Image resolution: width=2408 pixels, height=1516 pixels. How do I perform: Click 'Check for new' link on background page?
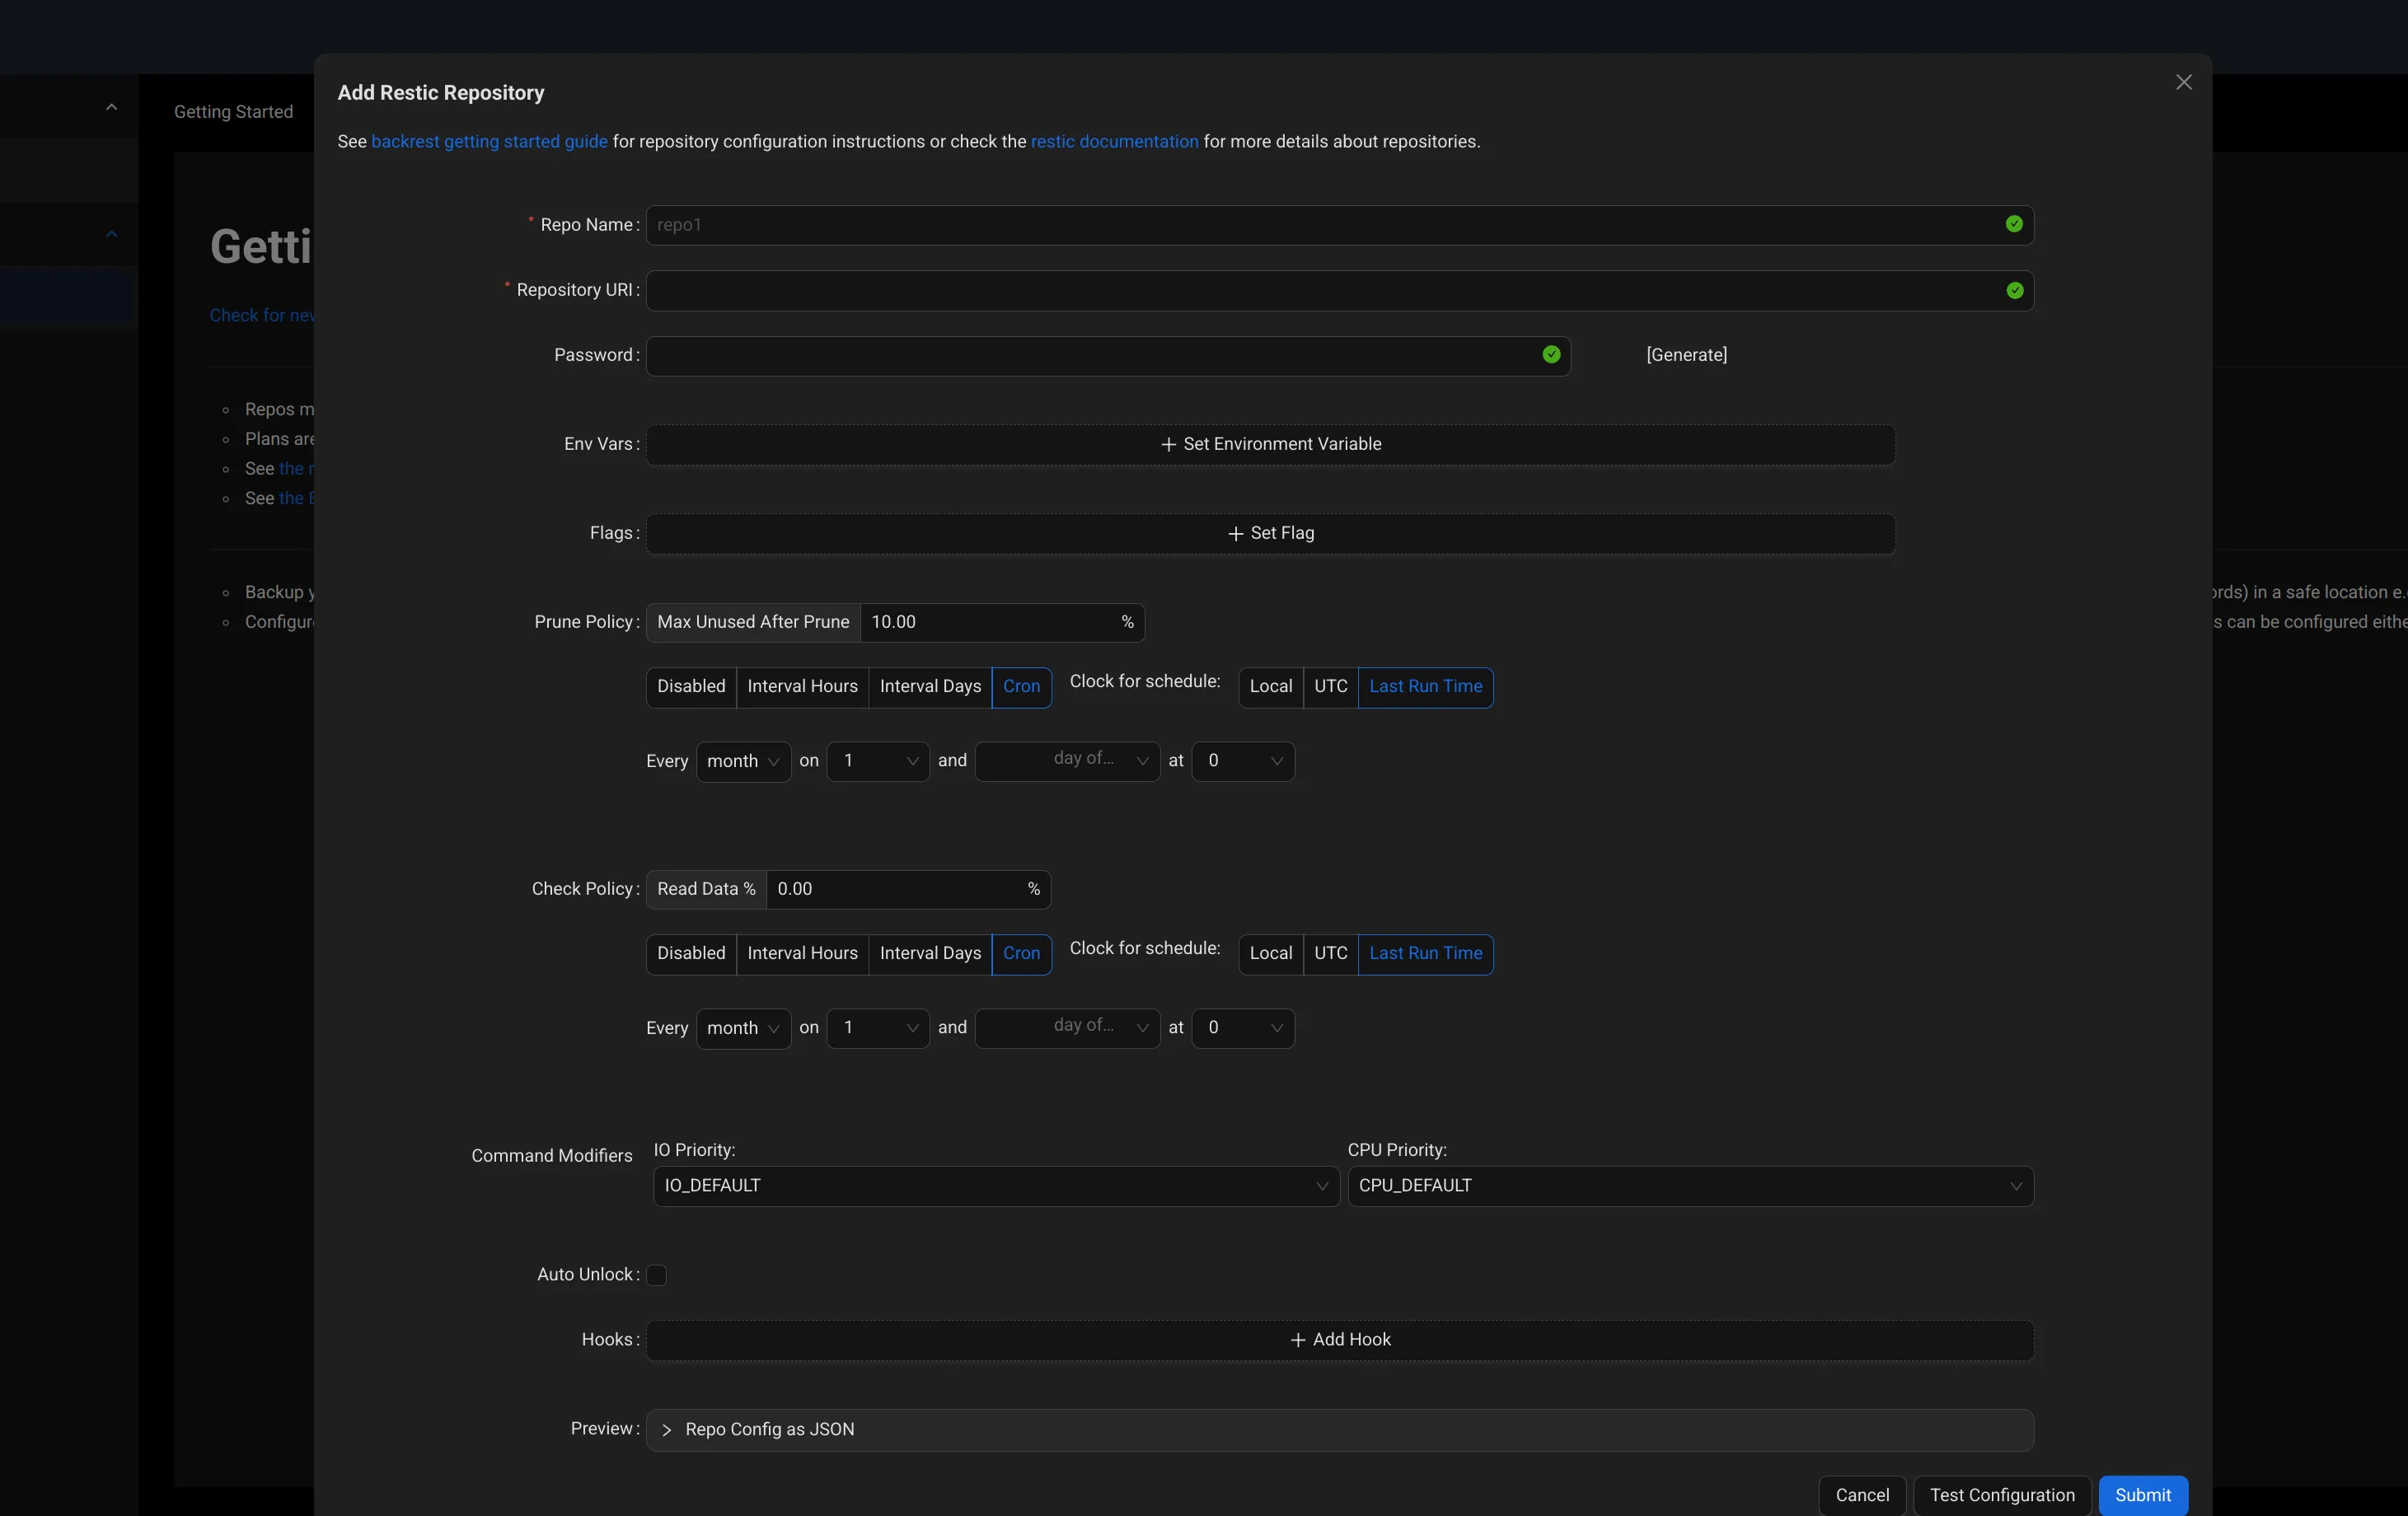[x=262, y=315]
